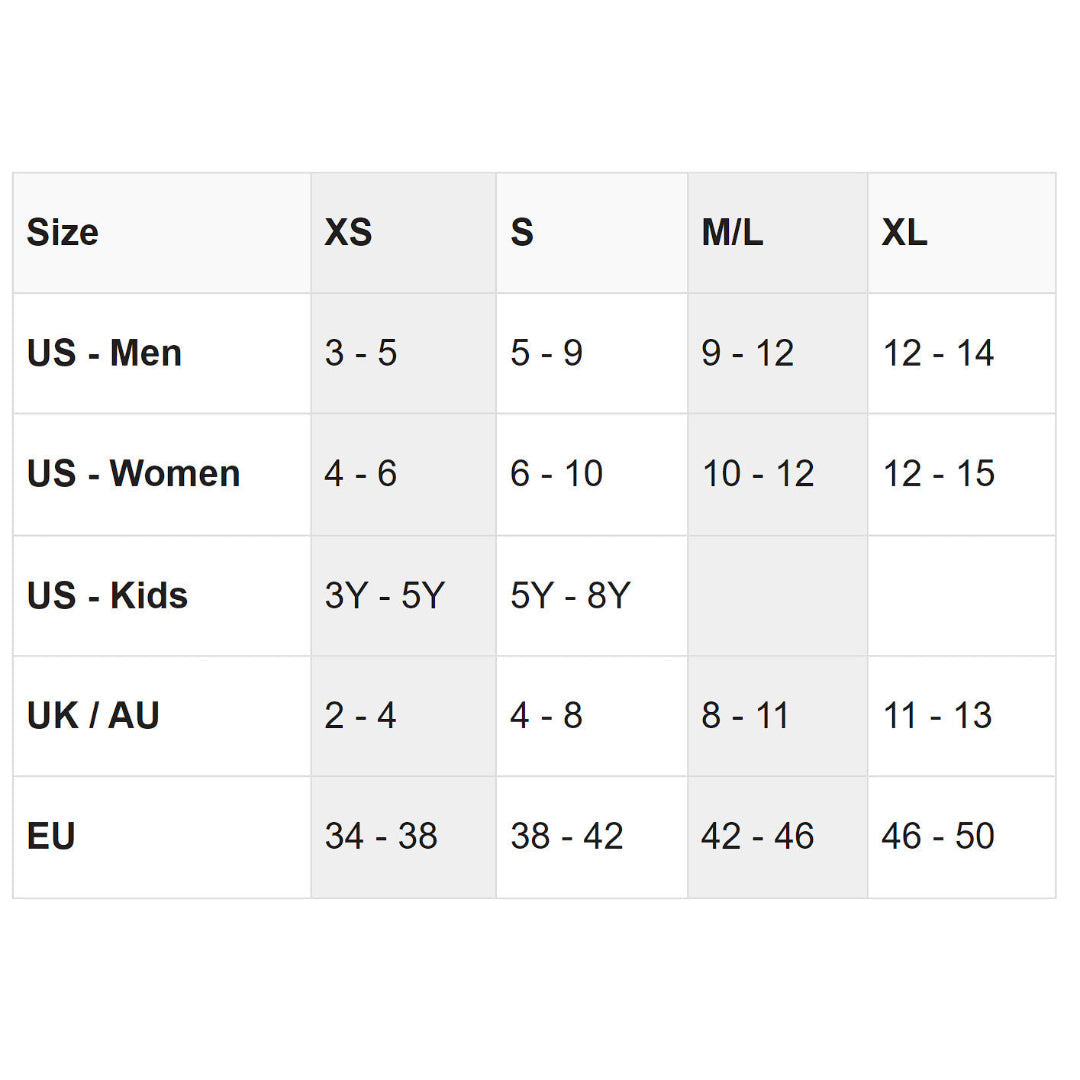The width and height of the screenshot is (1080, 1080).
Task: Click the EU XL value 46 - 50
Action: coord(937,837)
